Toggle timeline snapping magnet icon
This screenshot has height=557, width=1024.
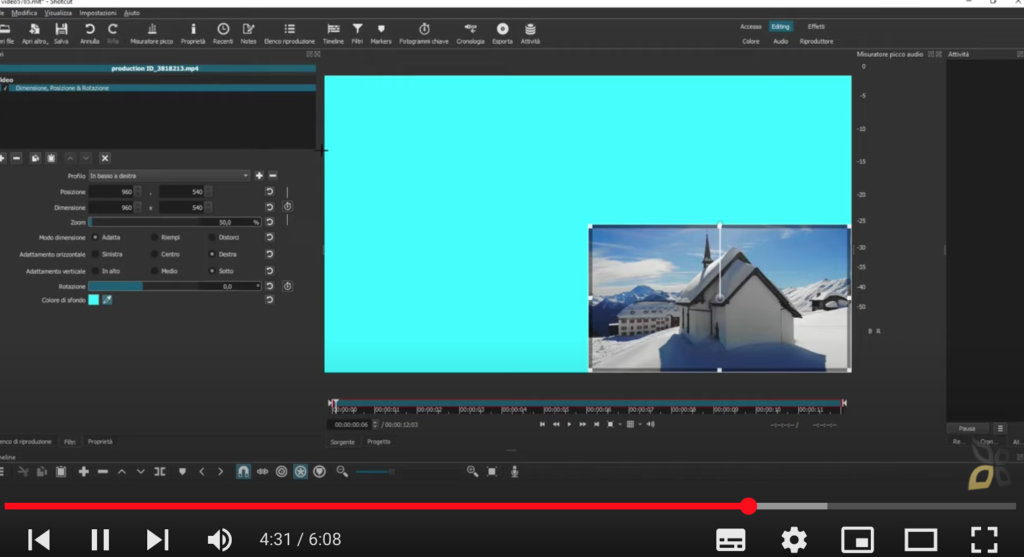(243, 471)
